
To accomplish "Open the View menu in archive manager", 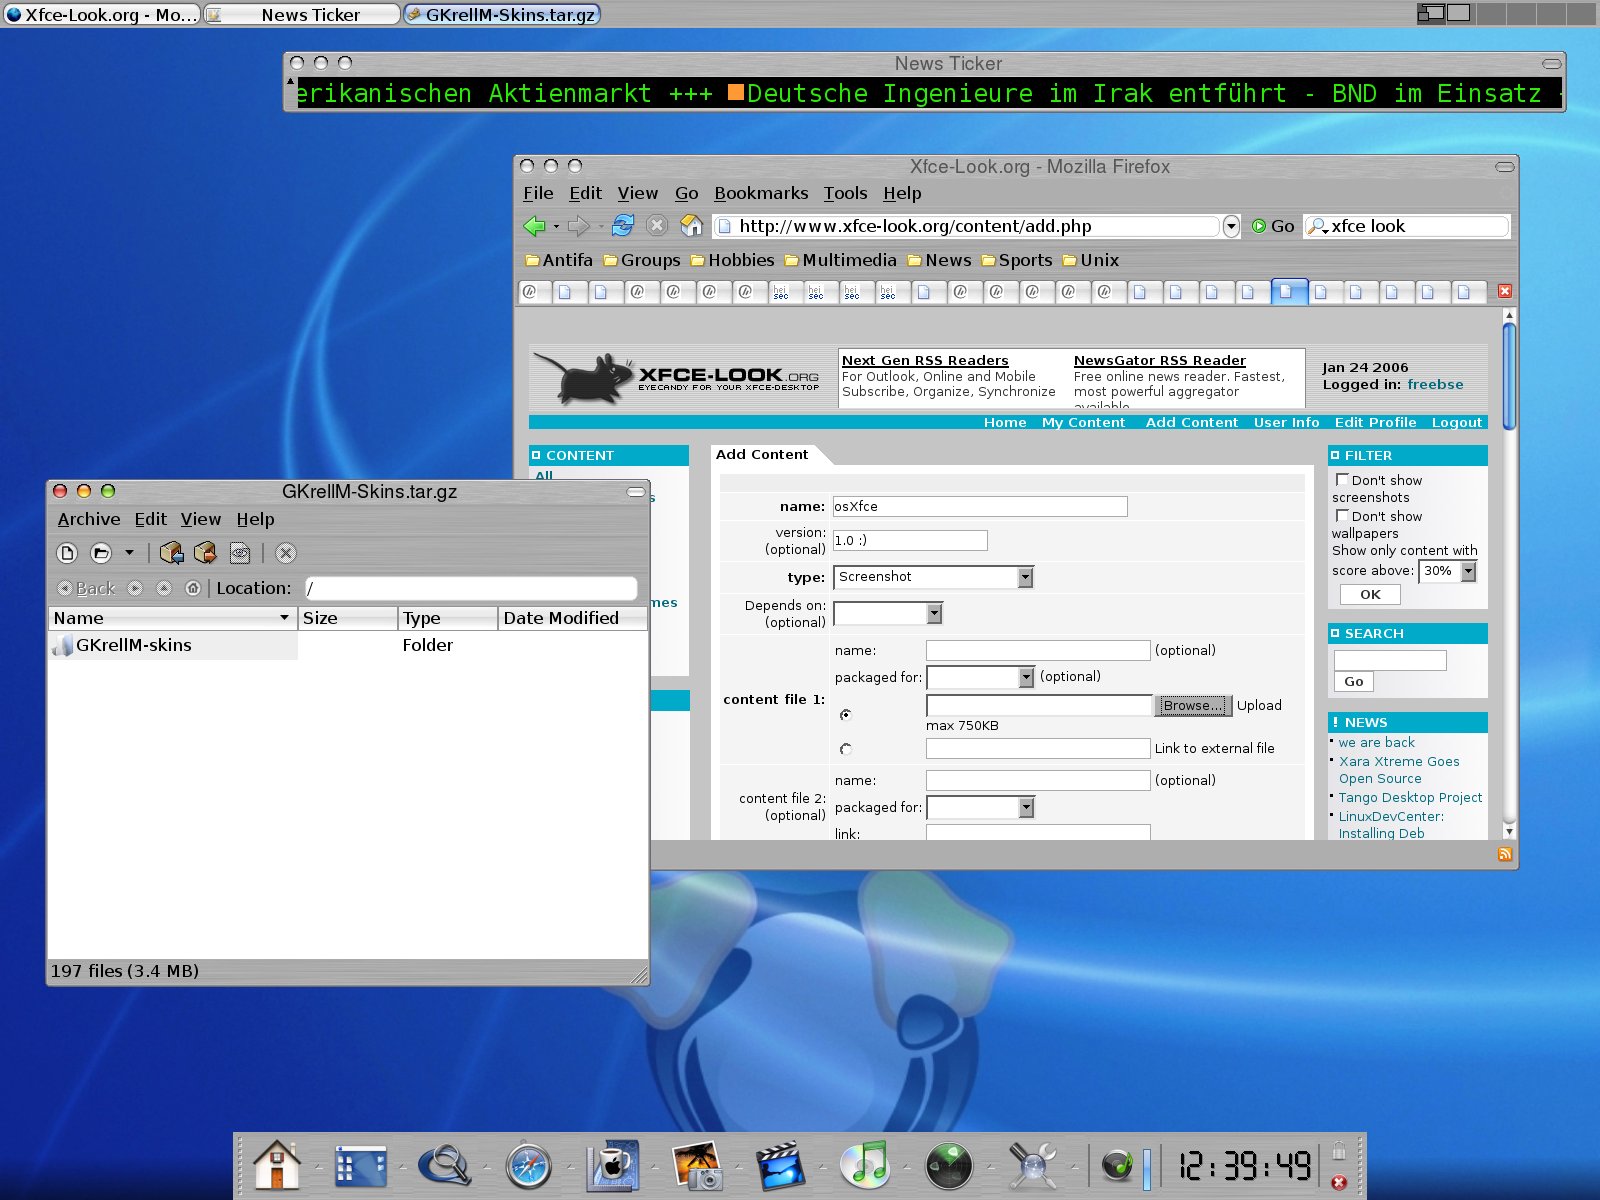I will coord(201,519).
